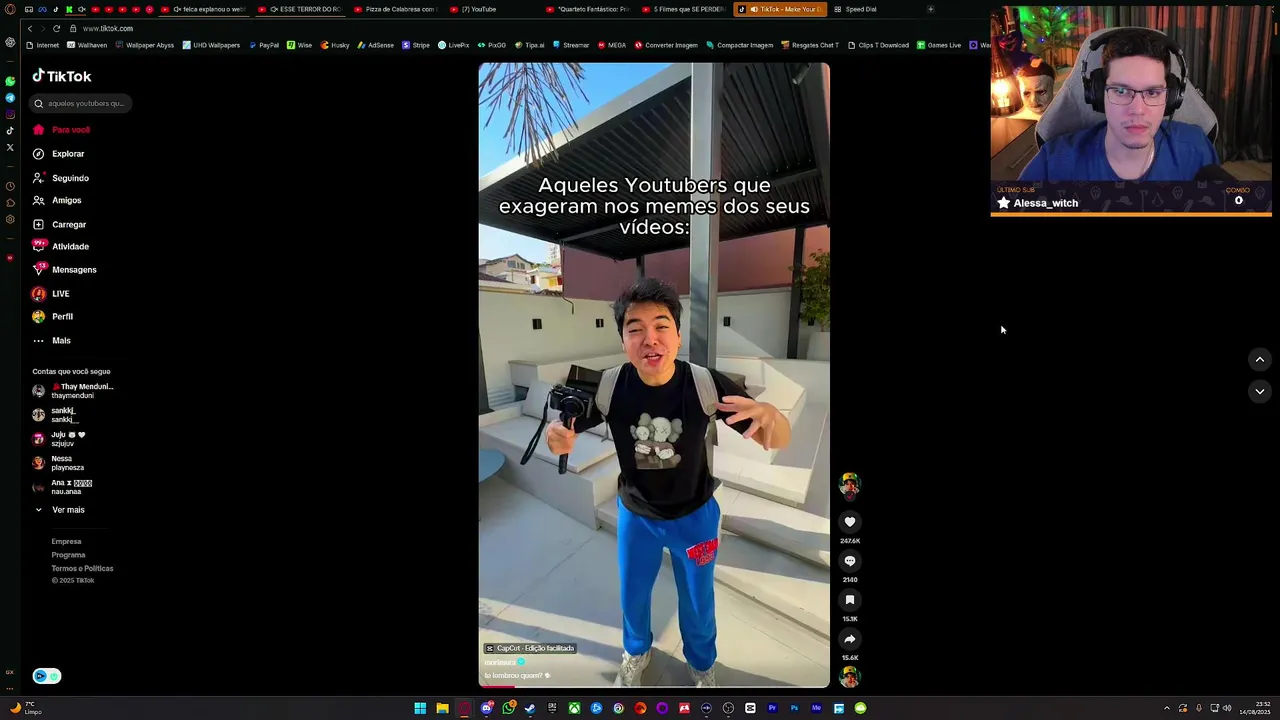This screenshot has height=720, width=1280.
Task: Open the Explorar section
Action: pyautogui.click(x=58, y=154)
